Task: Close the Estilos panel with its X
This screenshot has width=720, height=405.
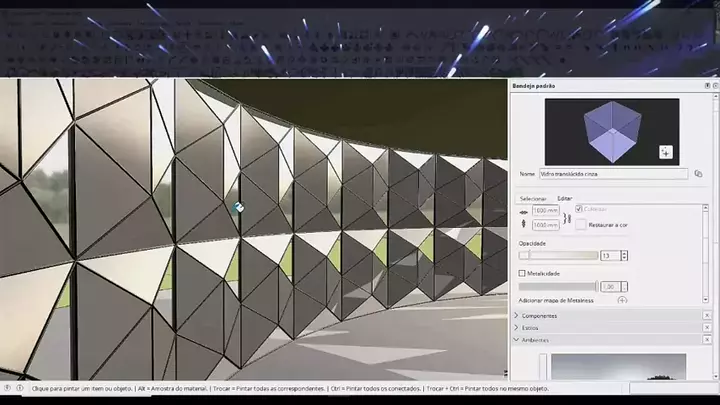Action: pyautogui.click(x=706, y=327)
